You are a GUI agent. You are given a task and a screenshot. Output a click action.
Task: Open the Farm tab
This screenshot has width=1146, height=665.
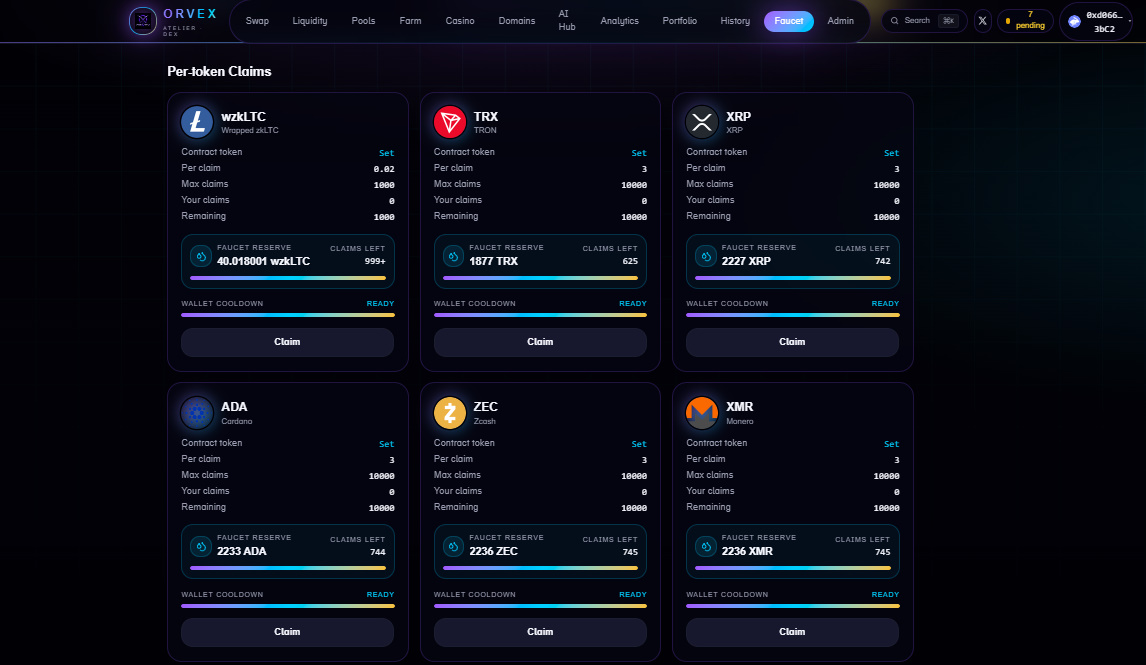pos(410,21)
